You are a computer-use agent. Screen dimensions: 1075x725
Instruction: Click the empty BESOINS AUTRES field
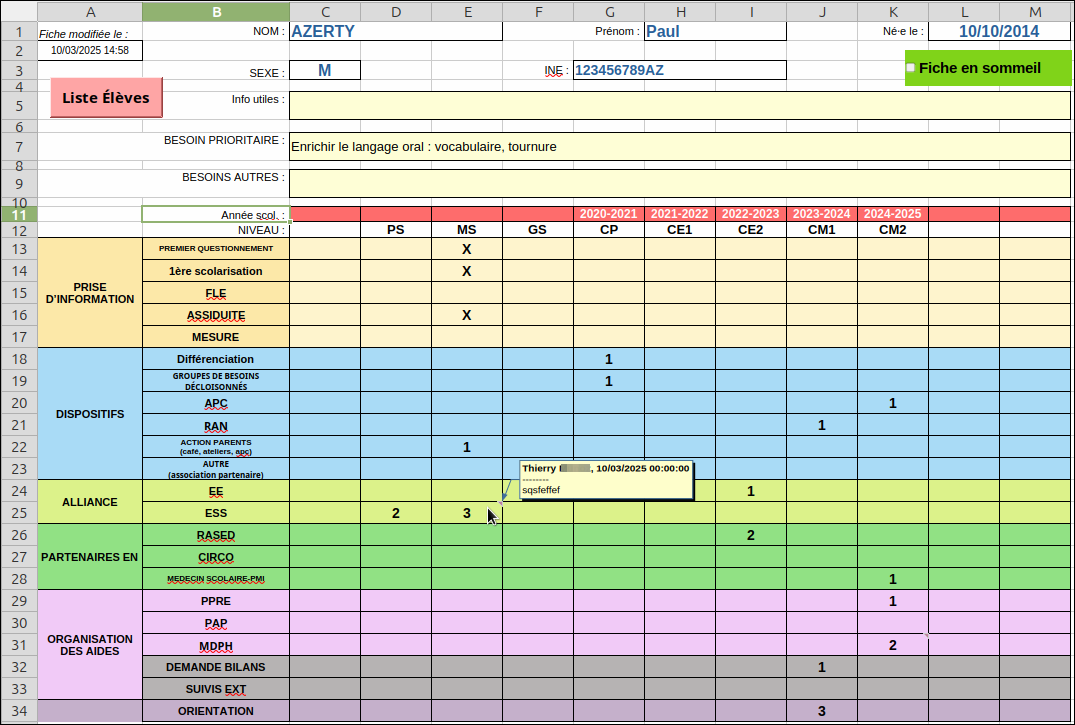pos(679,183)
